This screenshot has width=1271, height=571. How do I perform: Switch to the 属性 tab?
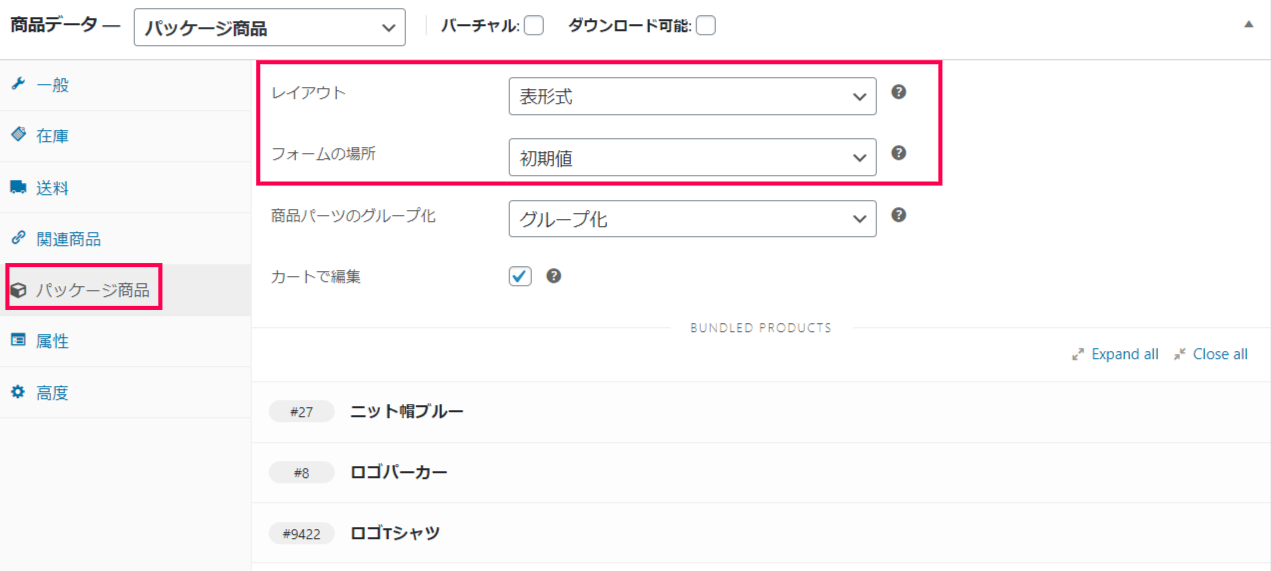(x=52, y=341)
